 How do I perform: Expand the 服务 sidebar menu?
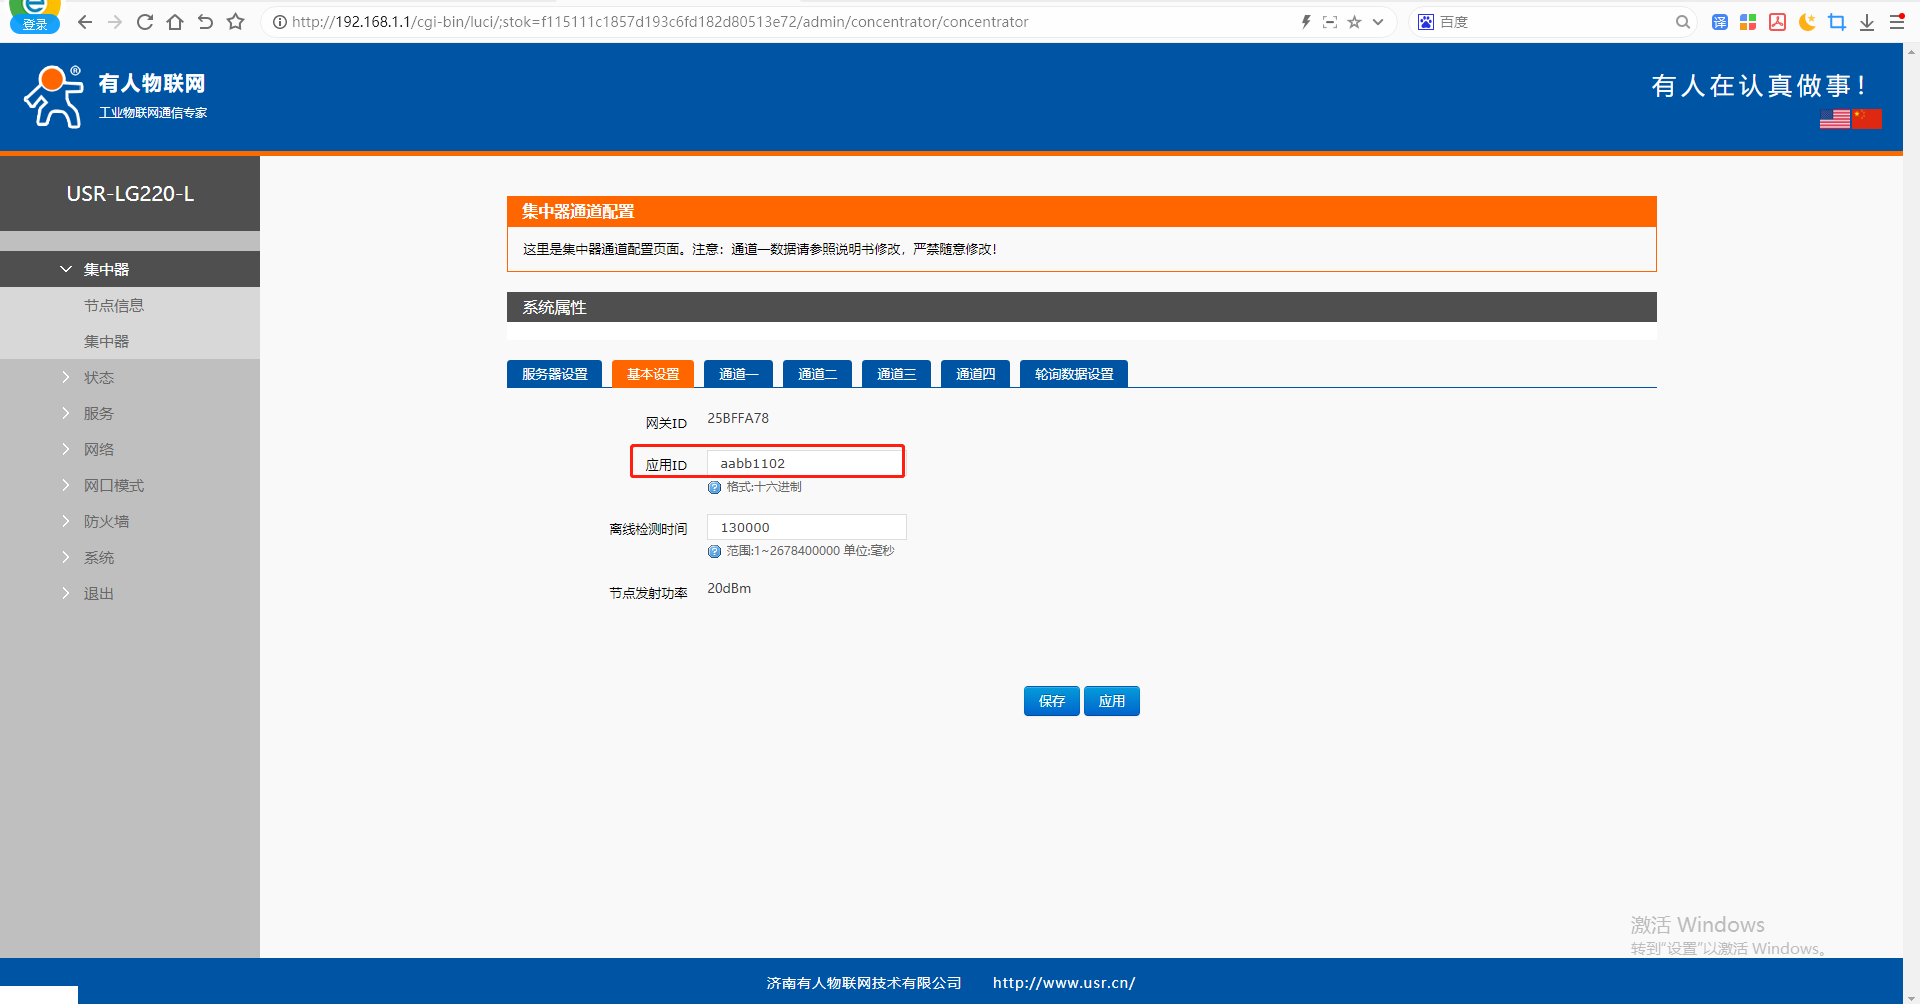130,413
